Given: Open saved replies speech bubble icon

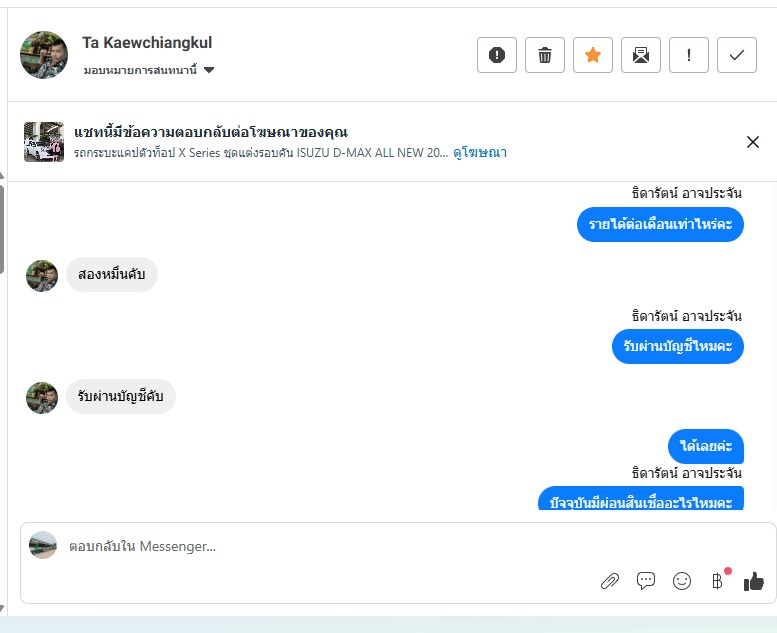Looking at the screenshot, I should [x=646, y=580].
